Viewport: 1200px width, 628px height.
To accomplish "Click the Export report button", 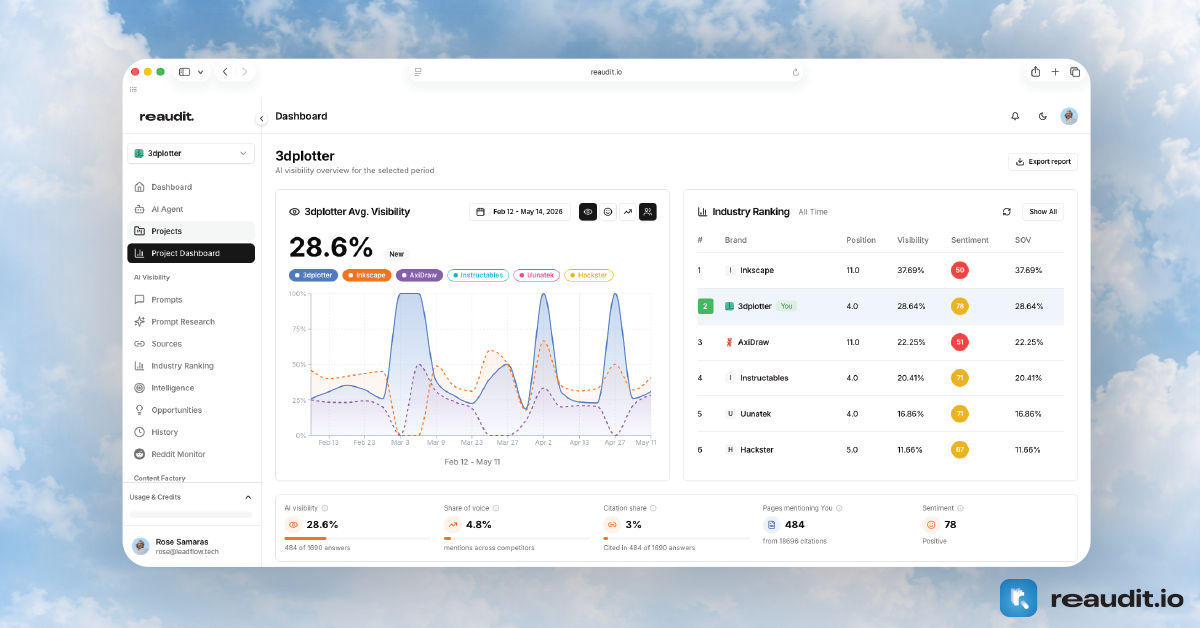I will coord(1043,161).
